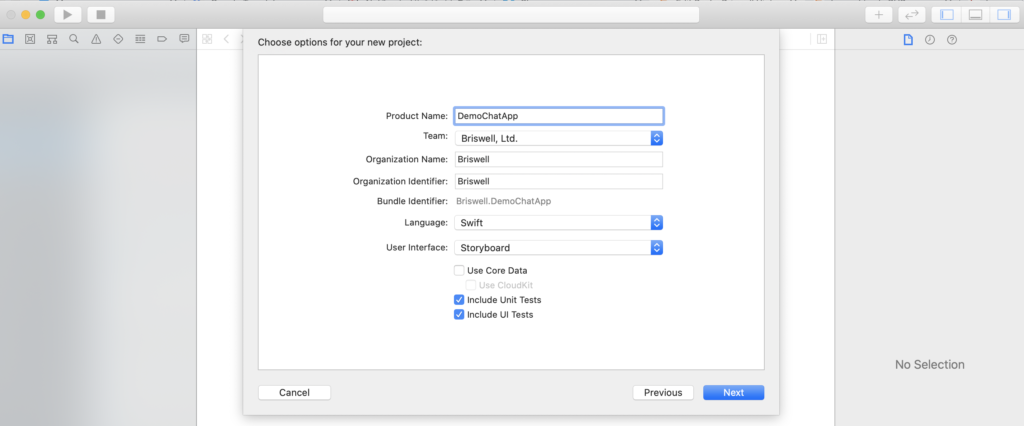The height and width of the screenshot is (426, 1024).
Task: Uncheck Include Unit Tests
Action: (459, 300)
